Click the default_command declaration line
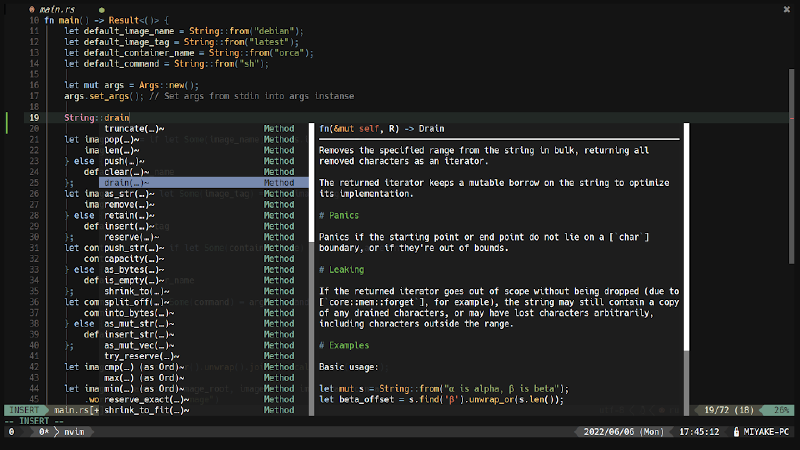The width and height of the screenshot is (800, 450). tap(166, 64)
